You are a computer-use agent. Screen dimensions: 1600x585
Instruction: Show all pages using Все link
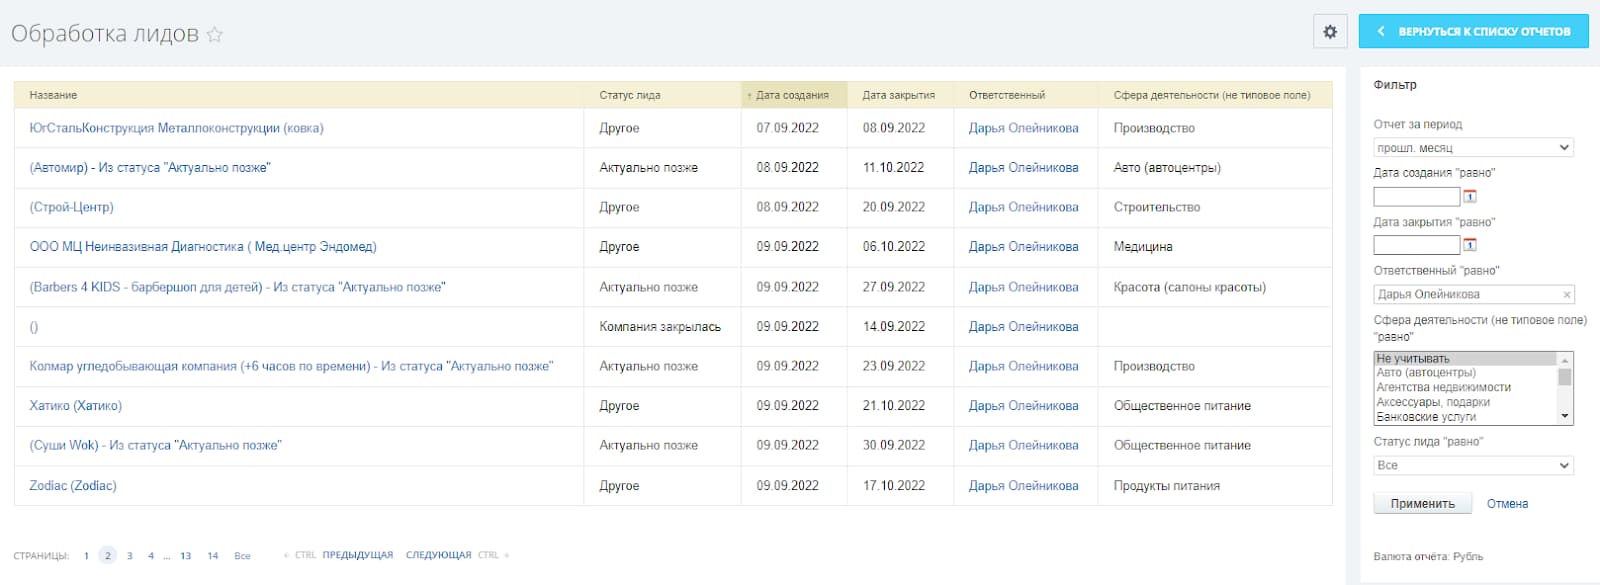point(242,556)
